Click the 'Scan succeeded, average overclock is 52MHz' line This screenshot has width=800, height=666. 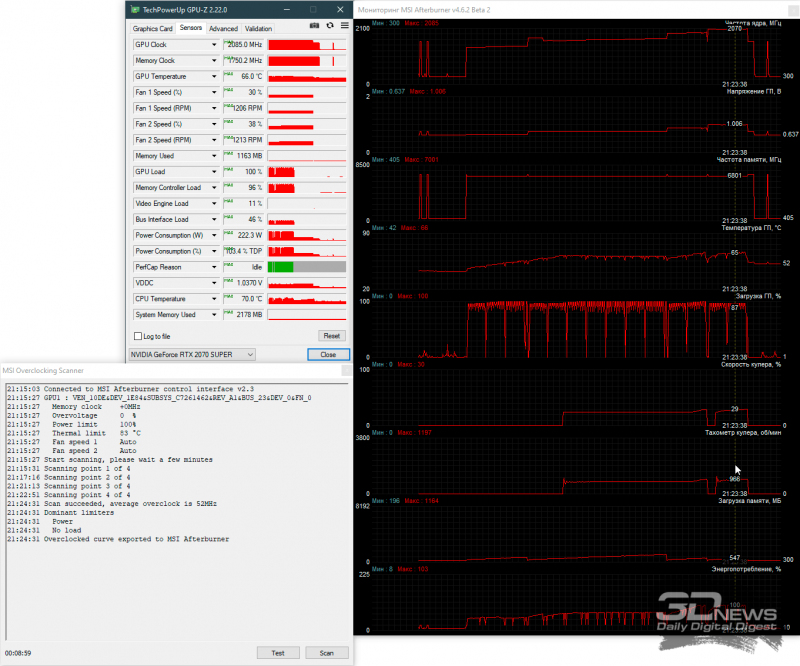tap(112, 504)
